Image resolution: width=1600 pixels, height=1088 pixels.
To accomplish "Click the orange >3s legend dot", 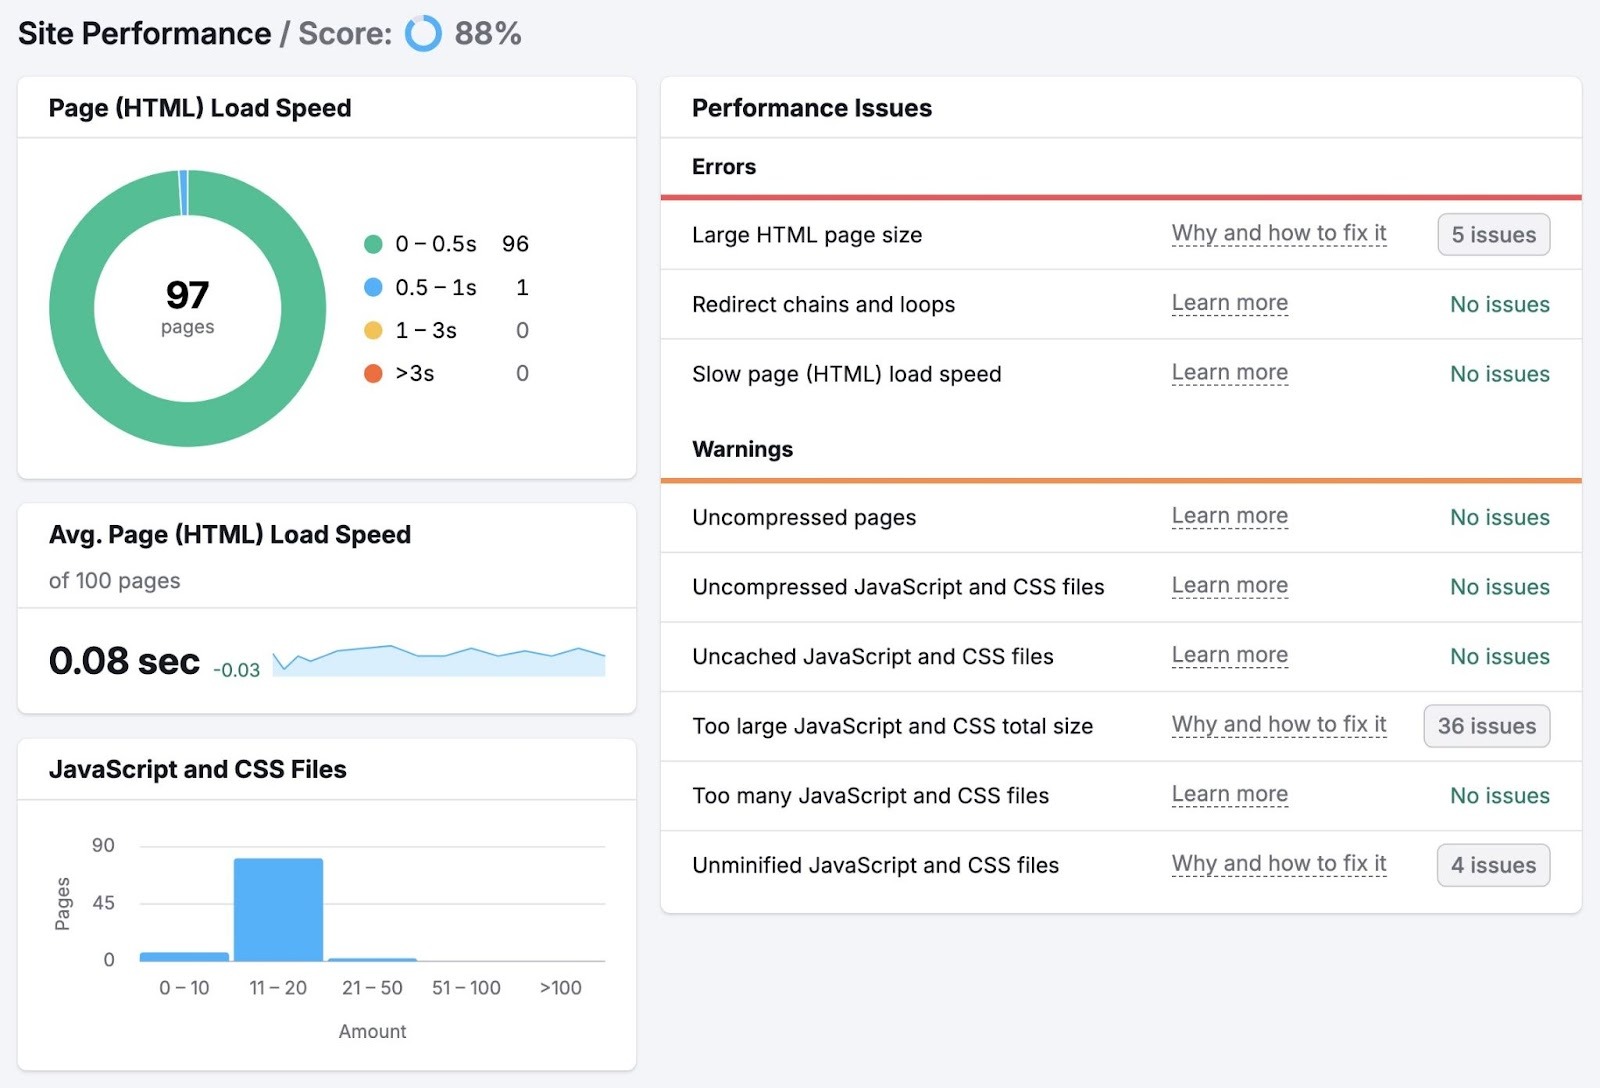I will [371, 373].
